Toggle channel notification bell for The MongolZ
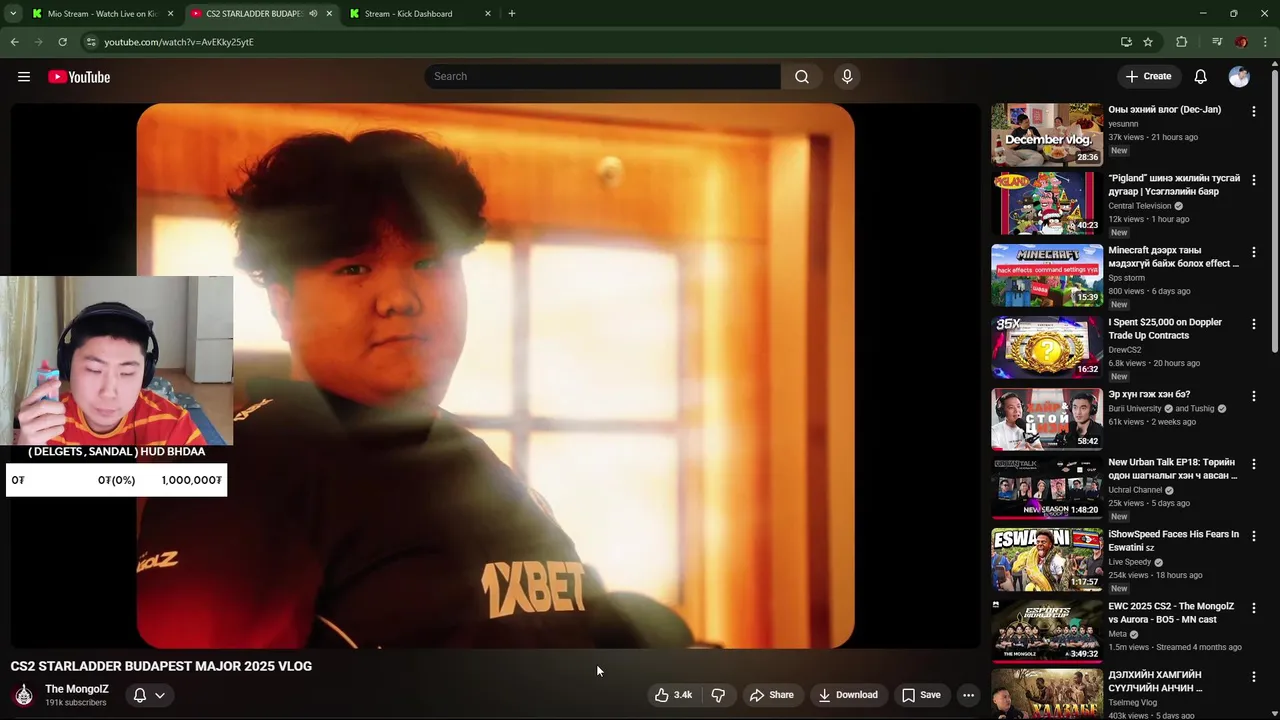The image size is (1280, 720). 140,695
